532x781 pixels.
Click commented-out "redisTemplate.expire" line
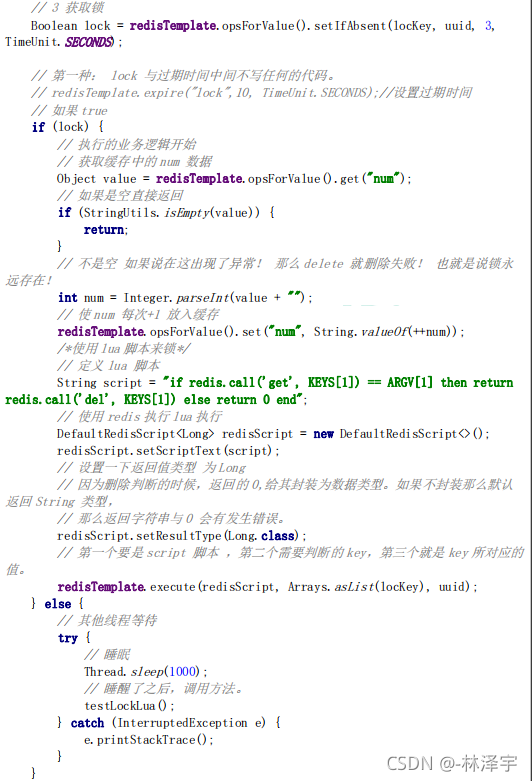click(x=252, y=93)
